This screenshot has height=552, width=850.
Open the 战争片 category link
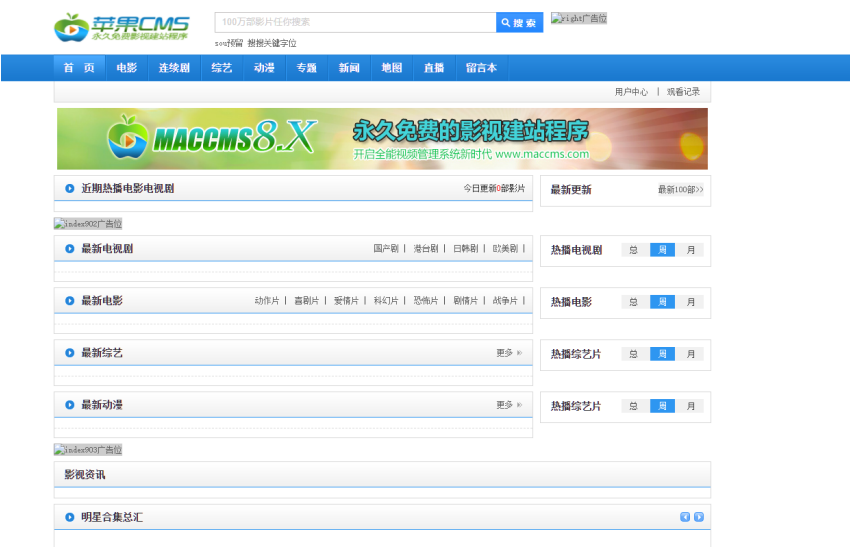coord(505,300)
